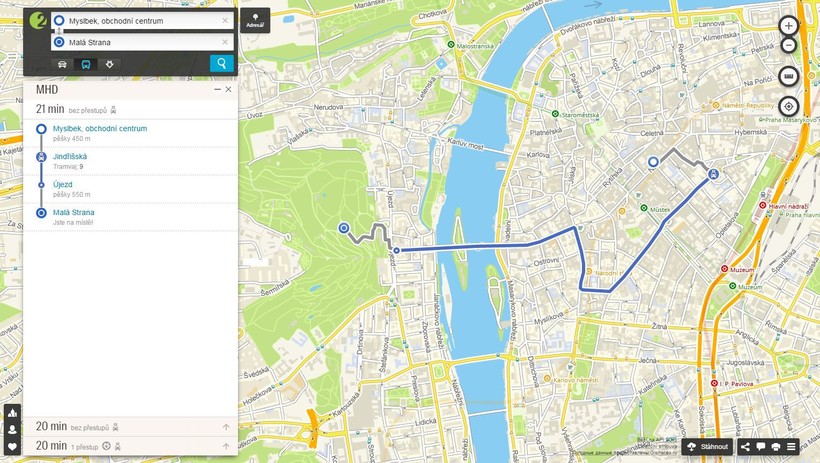
Task: Switch to the hiking/cycling route mode
Action: click(109, 64)
